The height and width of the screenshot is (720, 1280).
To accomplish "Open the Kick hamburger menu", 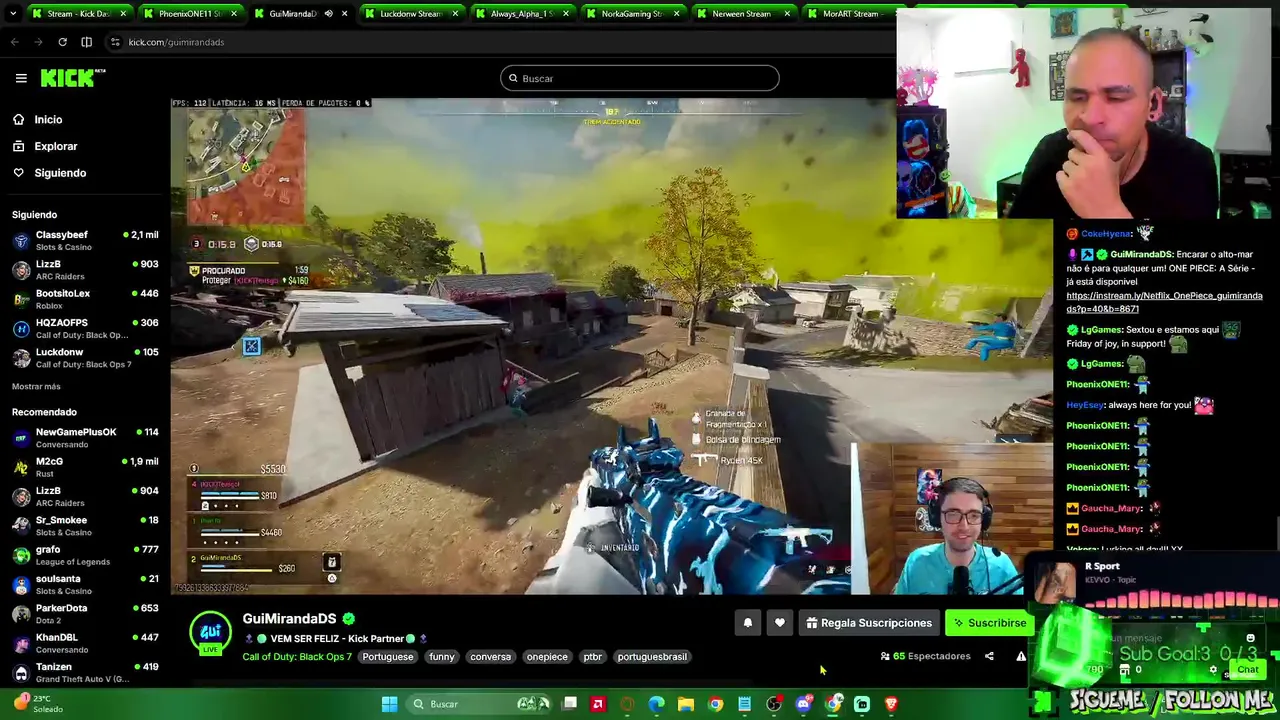I will [x=21, y=78].
